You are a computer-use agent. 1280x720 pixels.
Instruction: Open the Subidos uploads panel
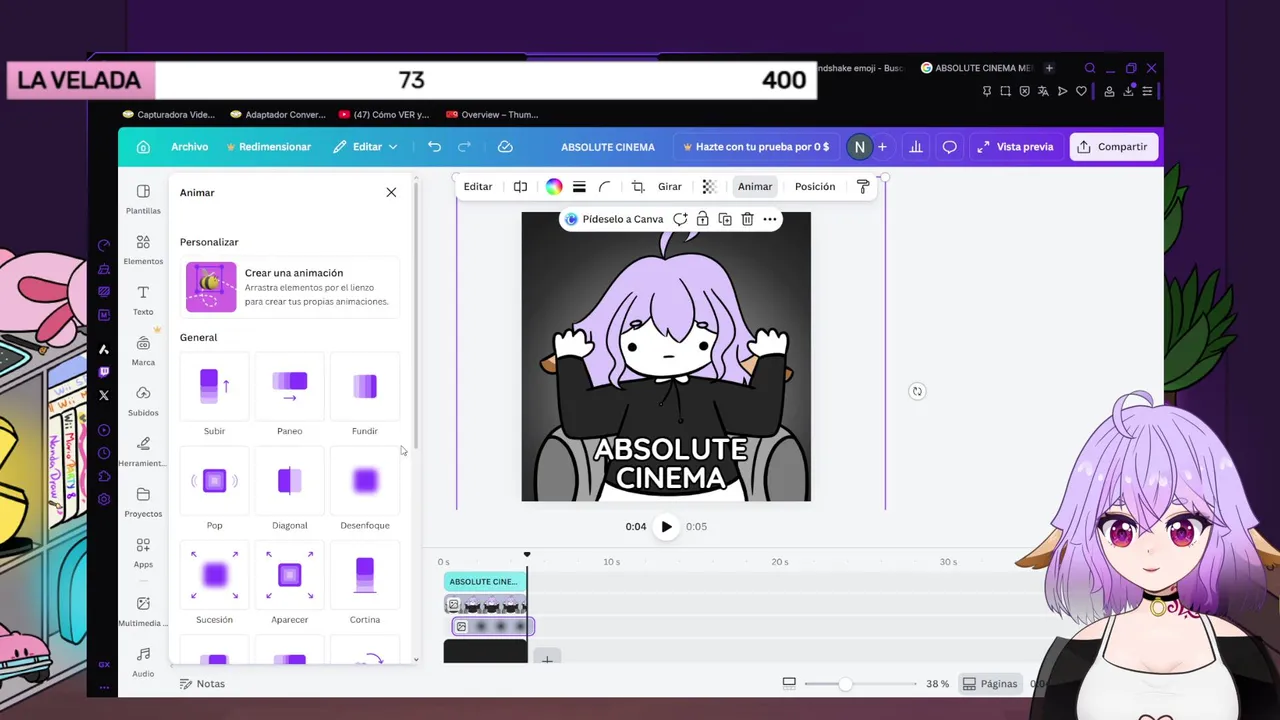point(143,401)
